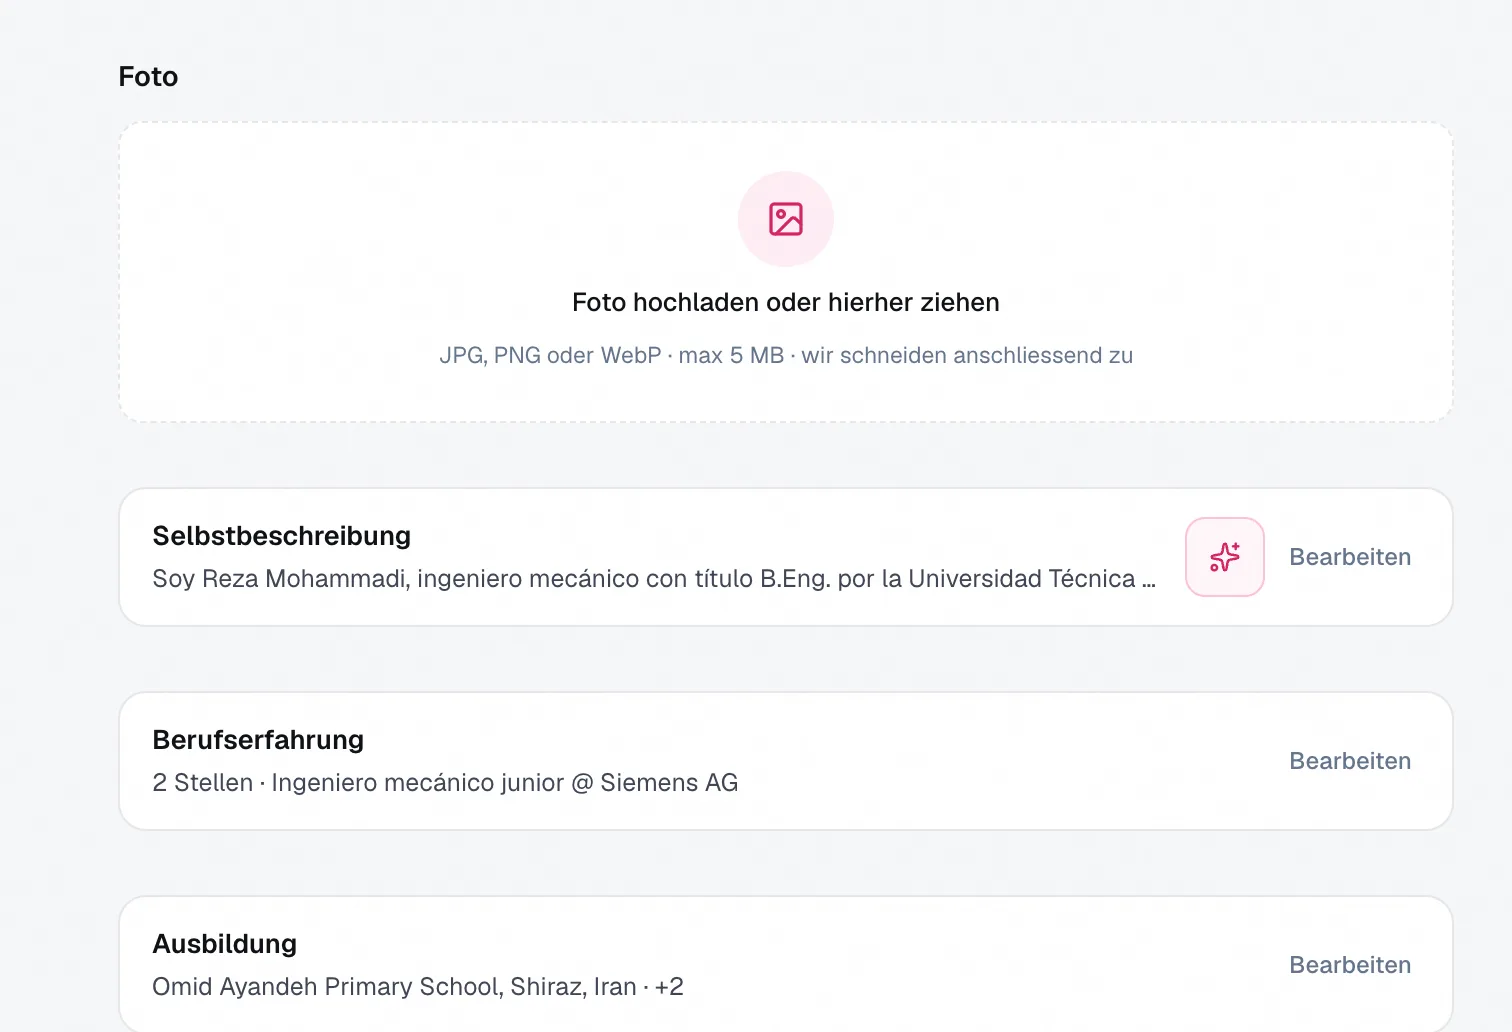Click 'Ingeniero mecánico junior' job title text
This screenshot has width=1512, height=1032.
tap(418, 783)
